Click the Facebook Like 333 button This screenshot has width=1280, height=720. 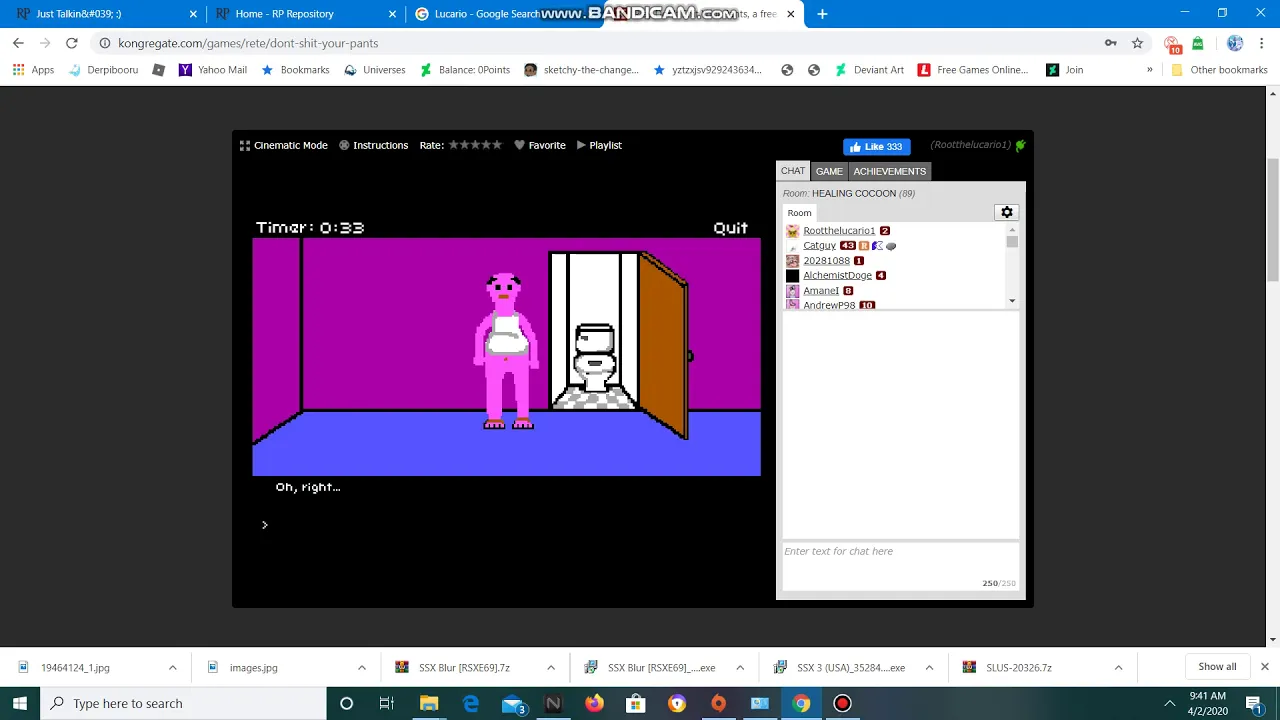877,147
